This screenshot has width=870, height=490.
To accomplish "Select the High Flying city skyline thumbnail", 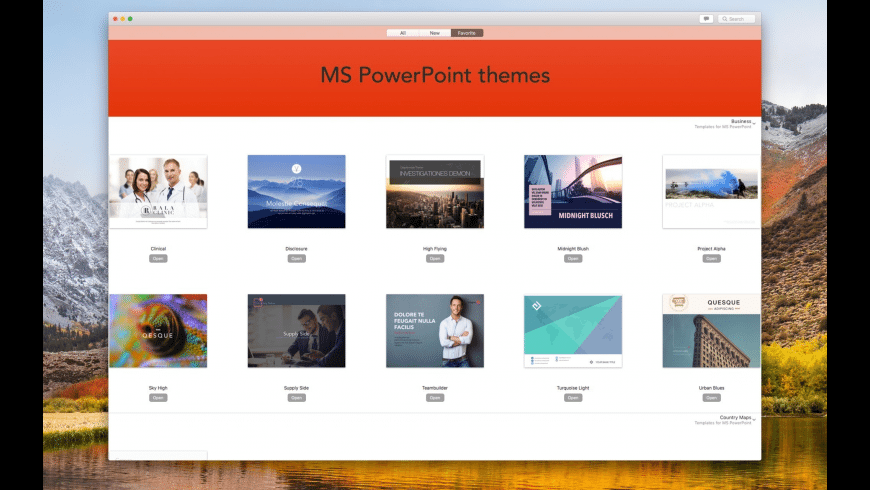I will click(435, 192).
